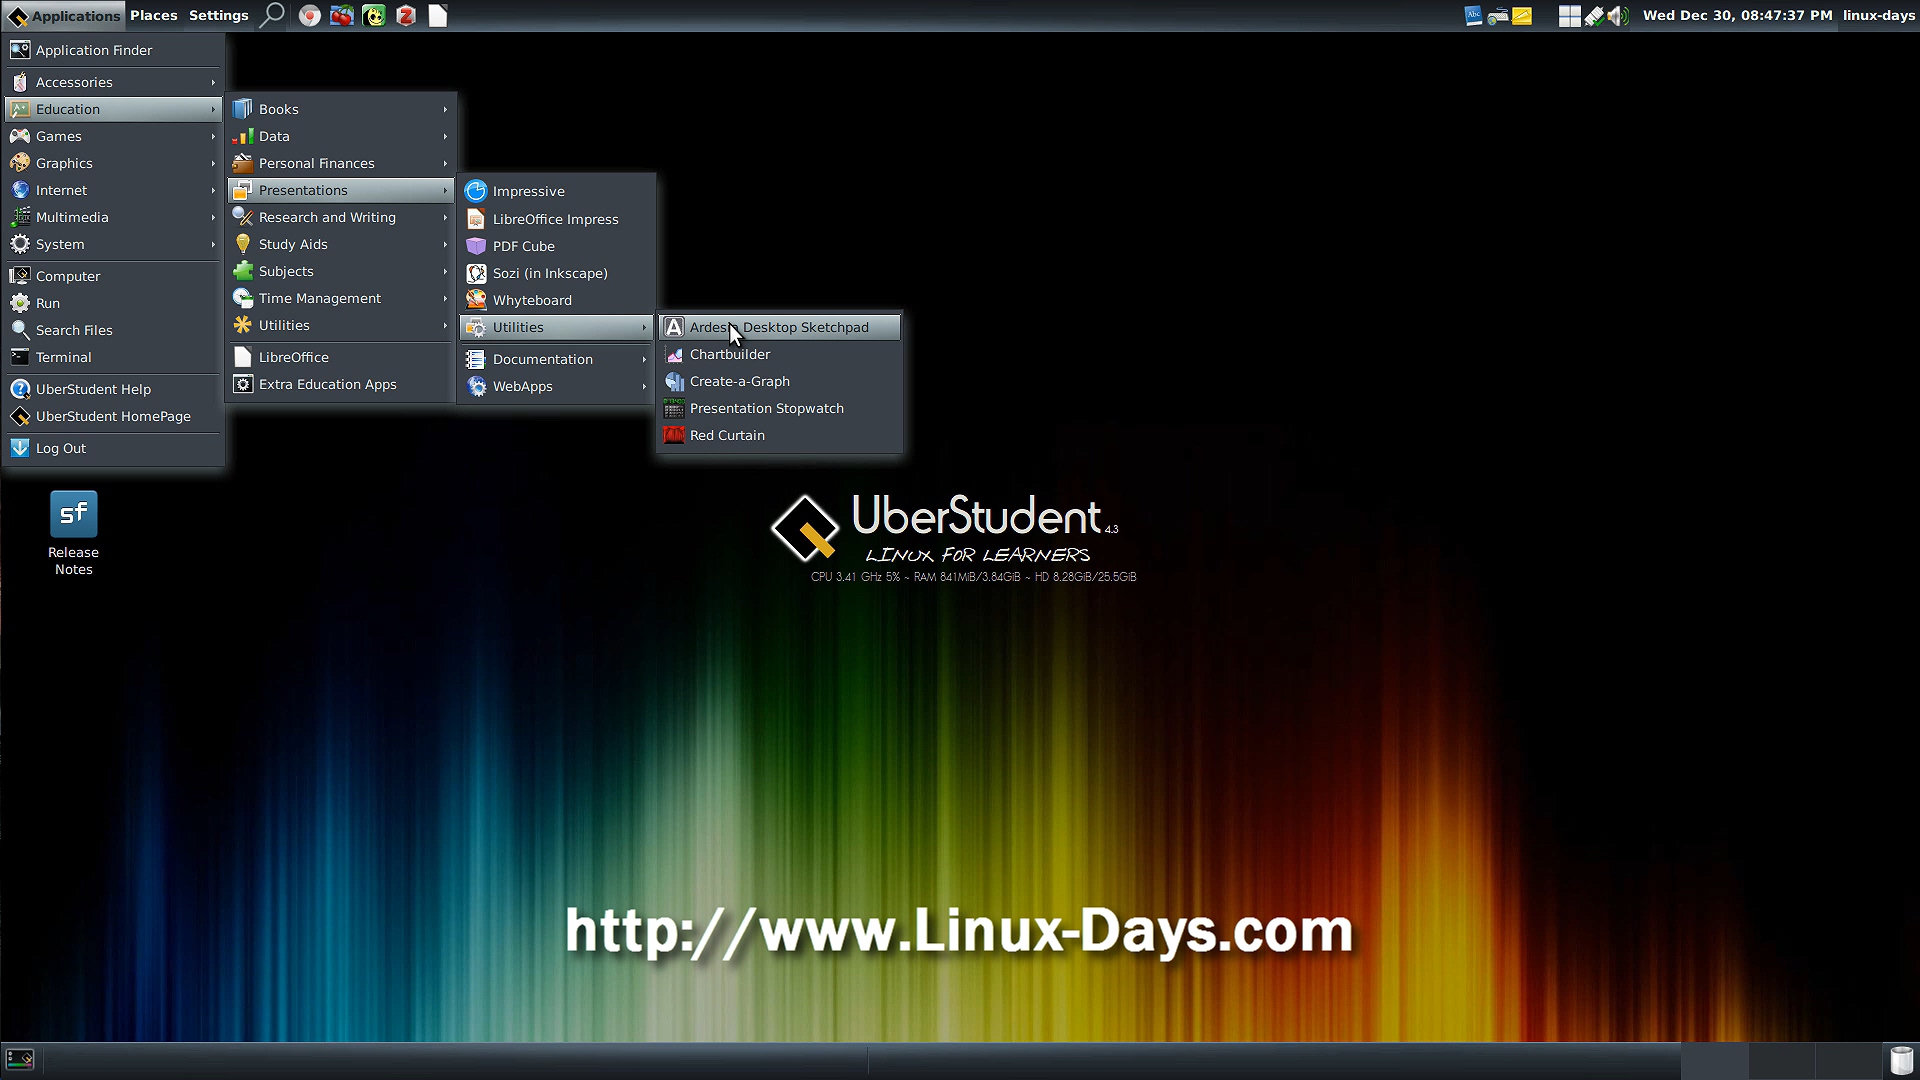Click the linux-days user button
This screenshot has width=1920, height=1080.
pos(1879,15)
